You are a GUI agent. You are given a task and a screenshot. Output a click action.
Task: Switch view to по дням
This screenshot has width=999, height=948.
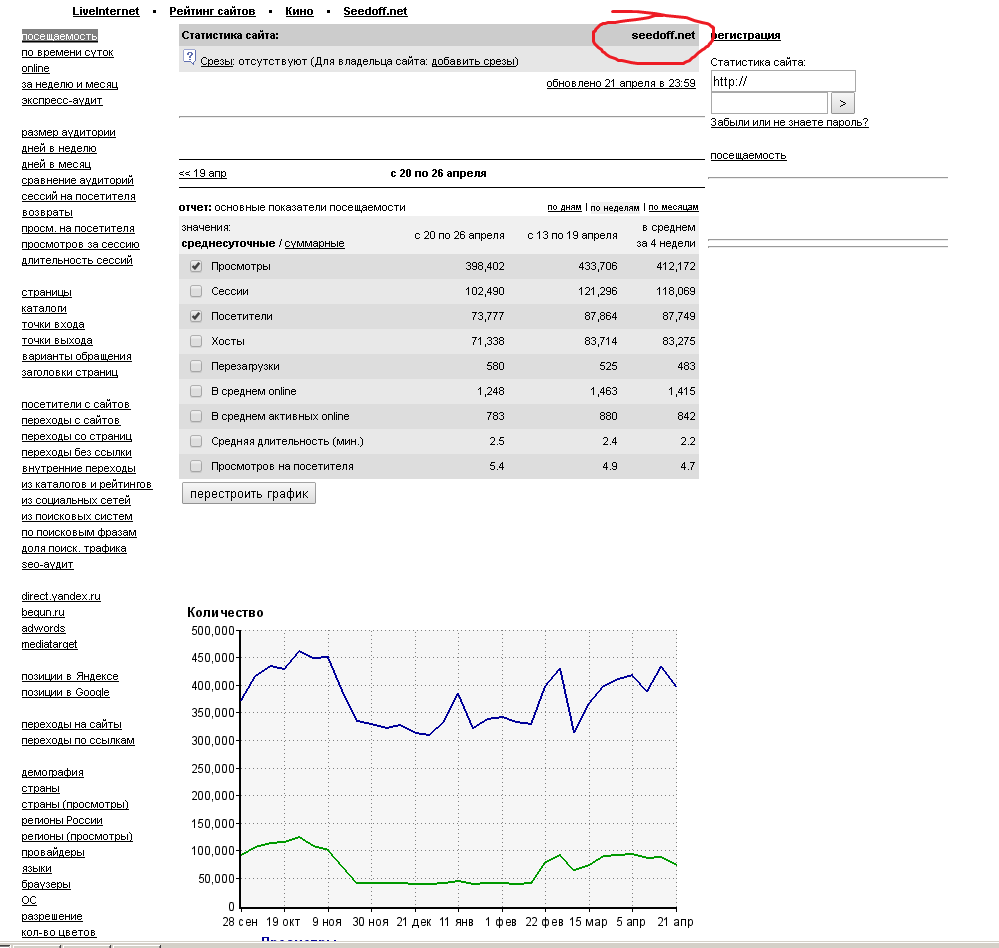564,207
